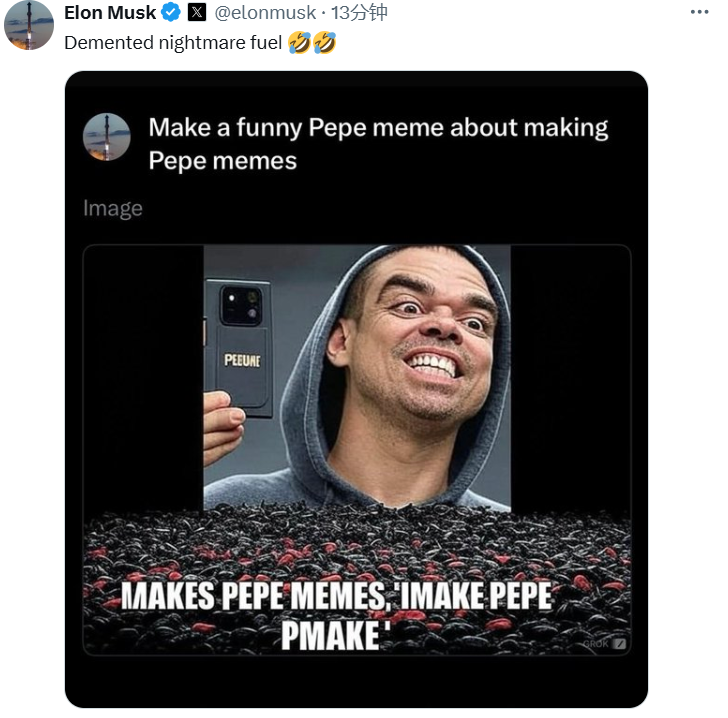Viewport: 728px width, 718px height.
Task: Click the gray "Image" label
Action: 113,208
